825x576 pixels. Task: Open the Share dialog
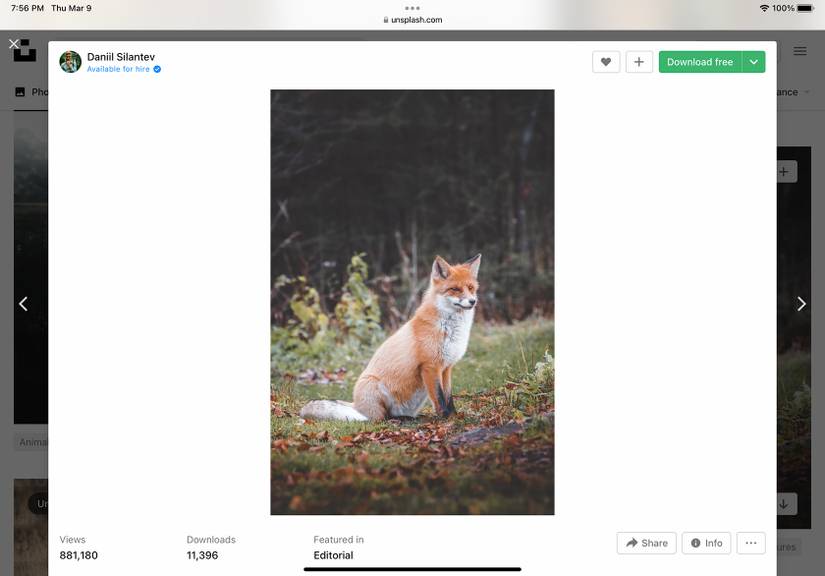pos(646,543)
